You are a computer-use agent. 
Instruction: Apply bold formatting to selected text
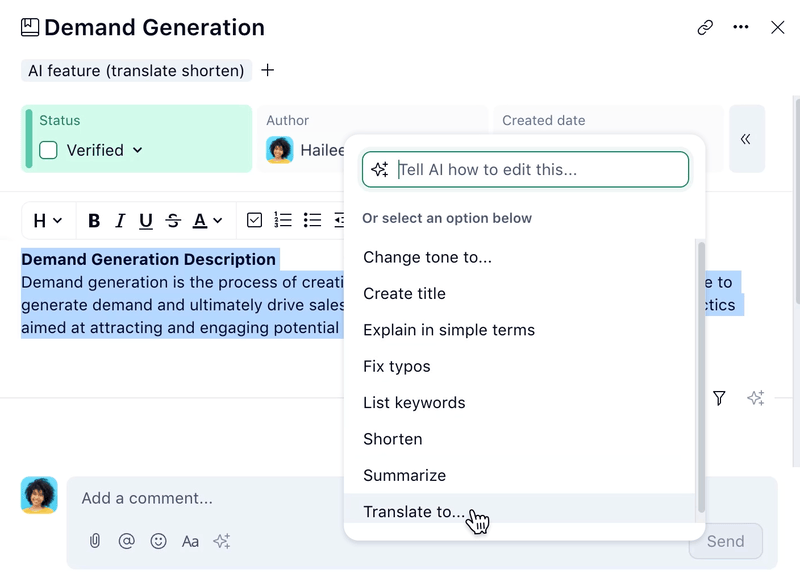(94, 220)
